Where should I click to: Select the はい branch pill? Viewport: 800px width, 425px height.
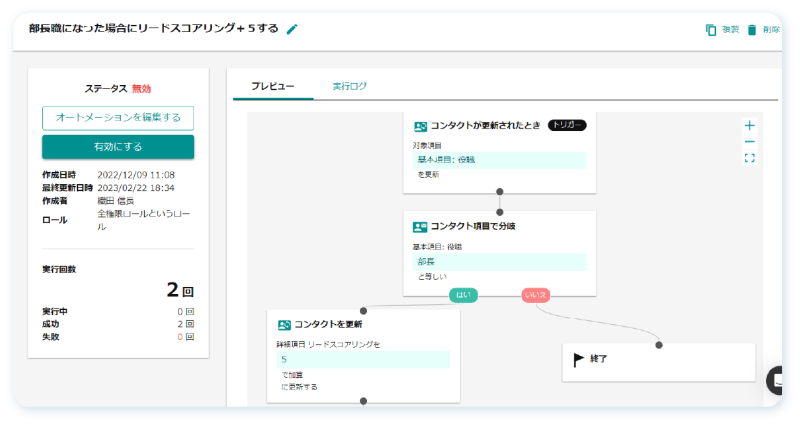click(x=463, y=295)
